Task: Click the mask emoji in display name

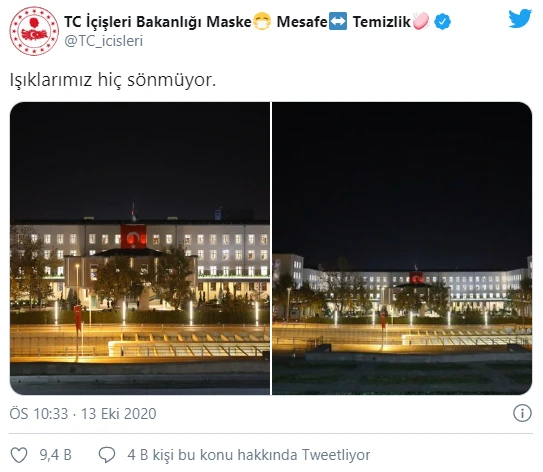Action: pos(262,21)
